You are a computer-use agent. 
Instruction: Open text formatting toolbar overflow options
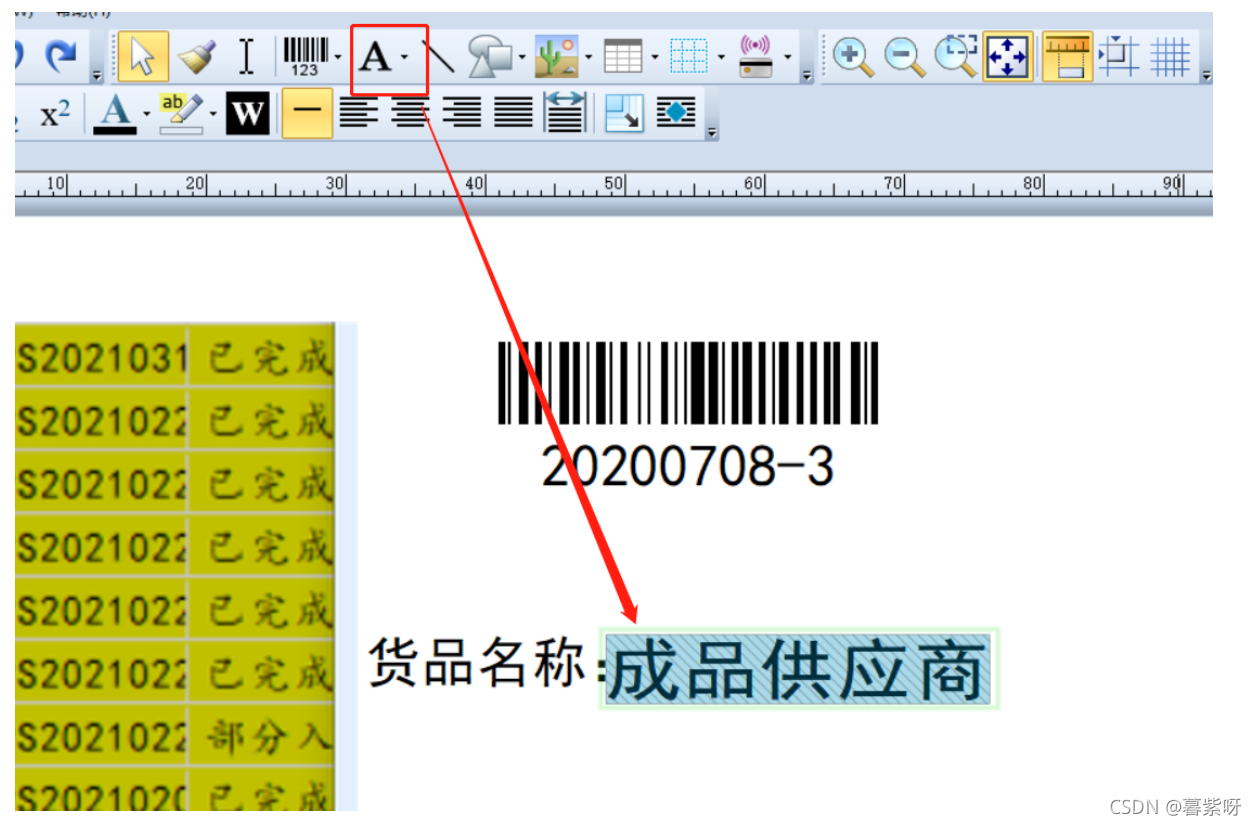click(x=711, y=132)
